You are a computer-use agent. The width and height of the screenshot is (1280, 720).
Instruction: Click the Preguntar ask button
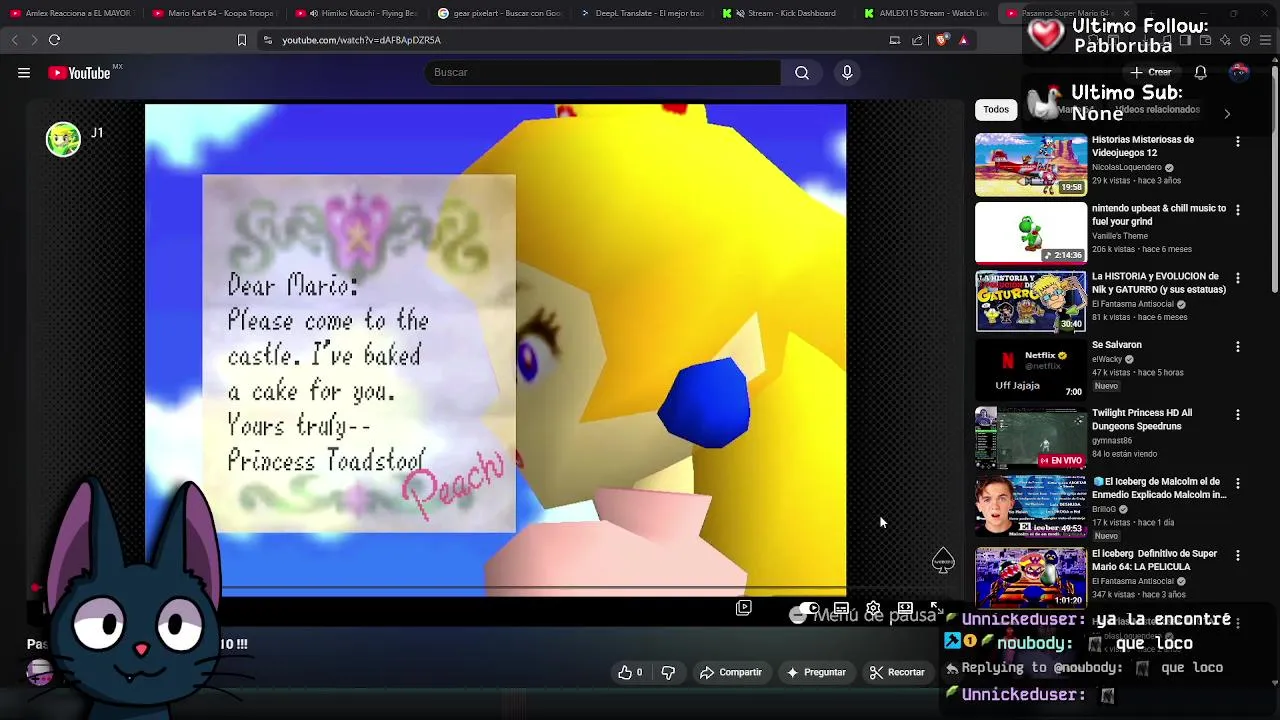(x=816, y=672)
